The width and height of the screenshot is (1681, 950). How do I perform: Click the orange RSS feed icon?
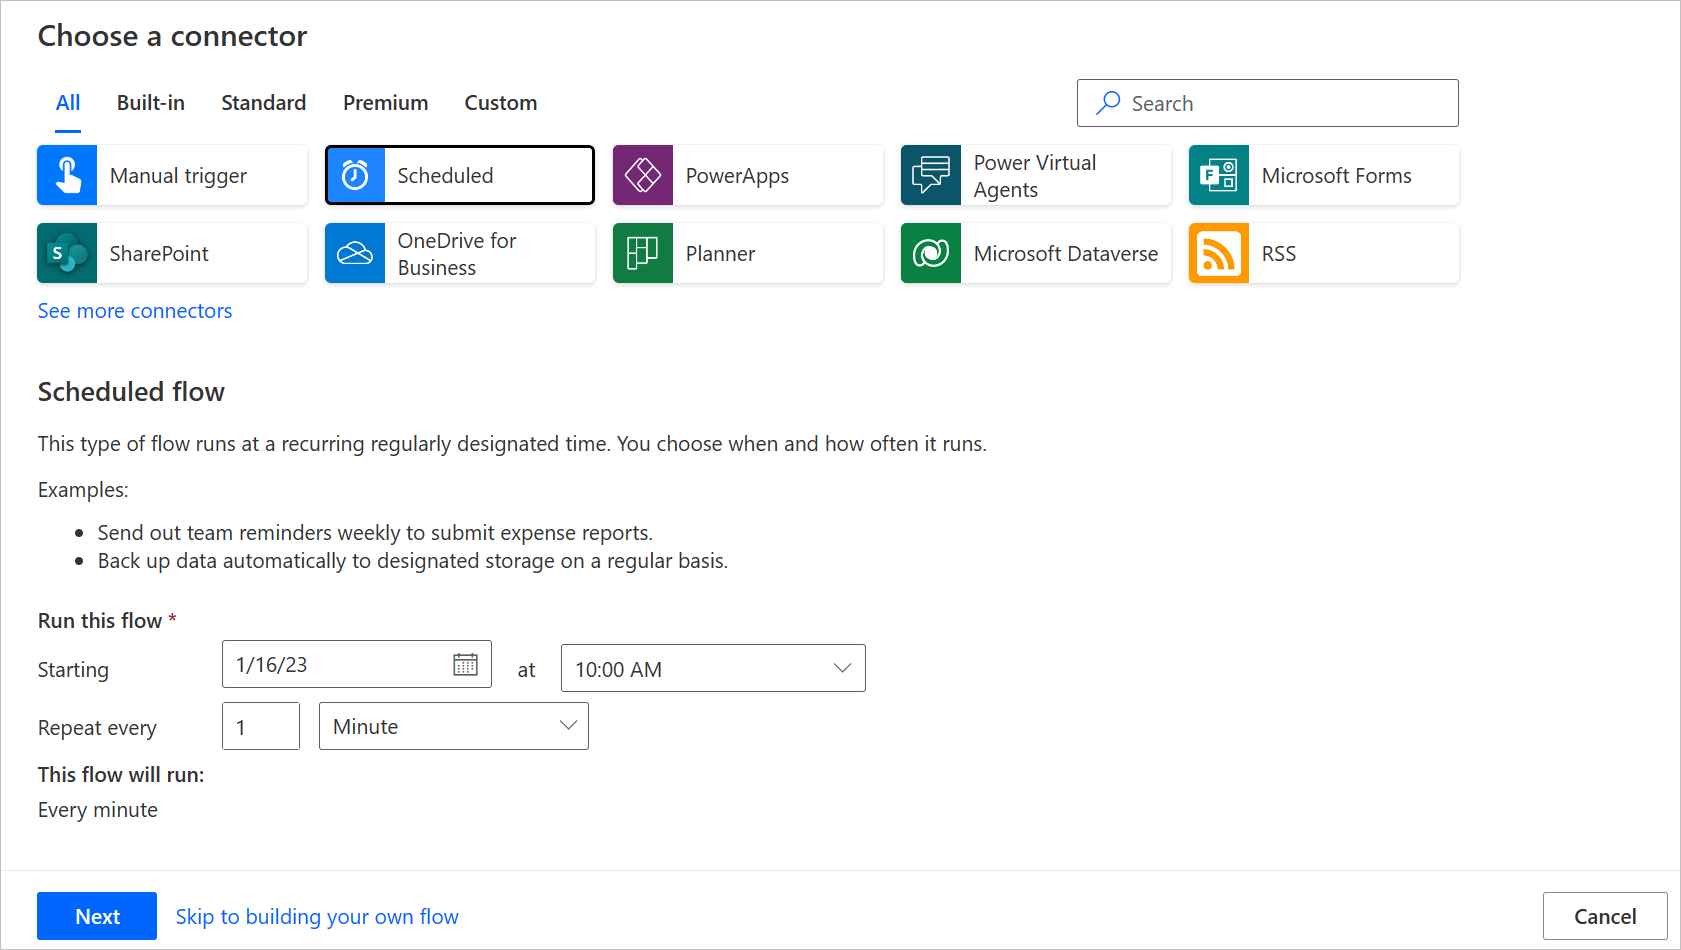tap(1219, 253)
